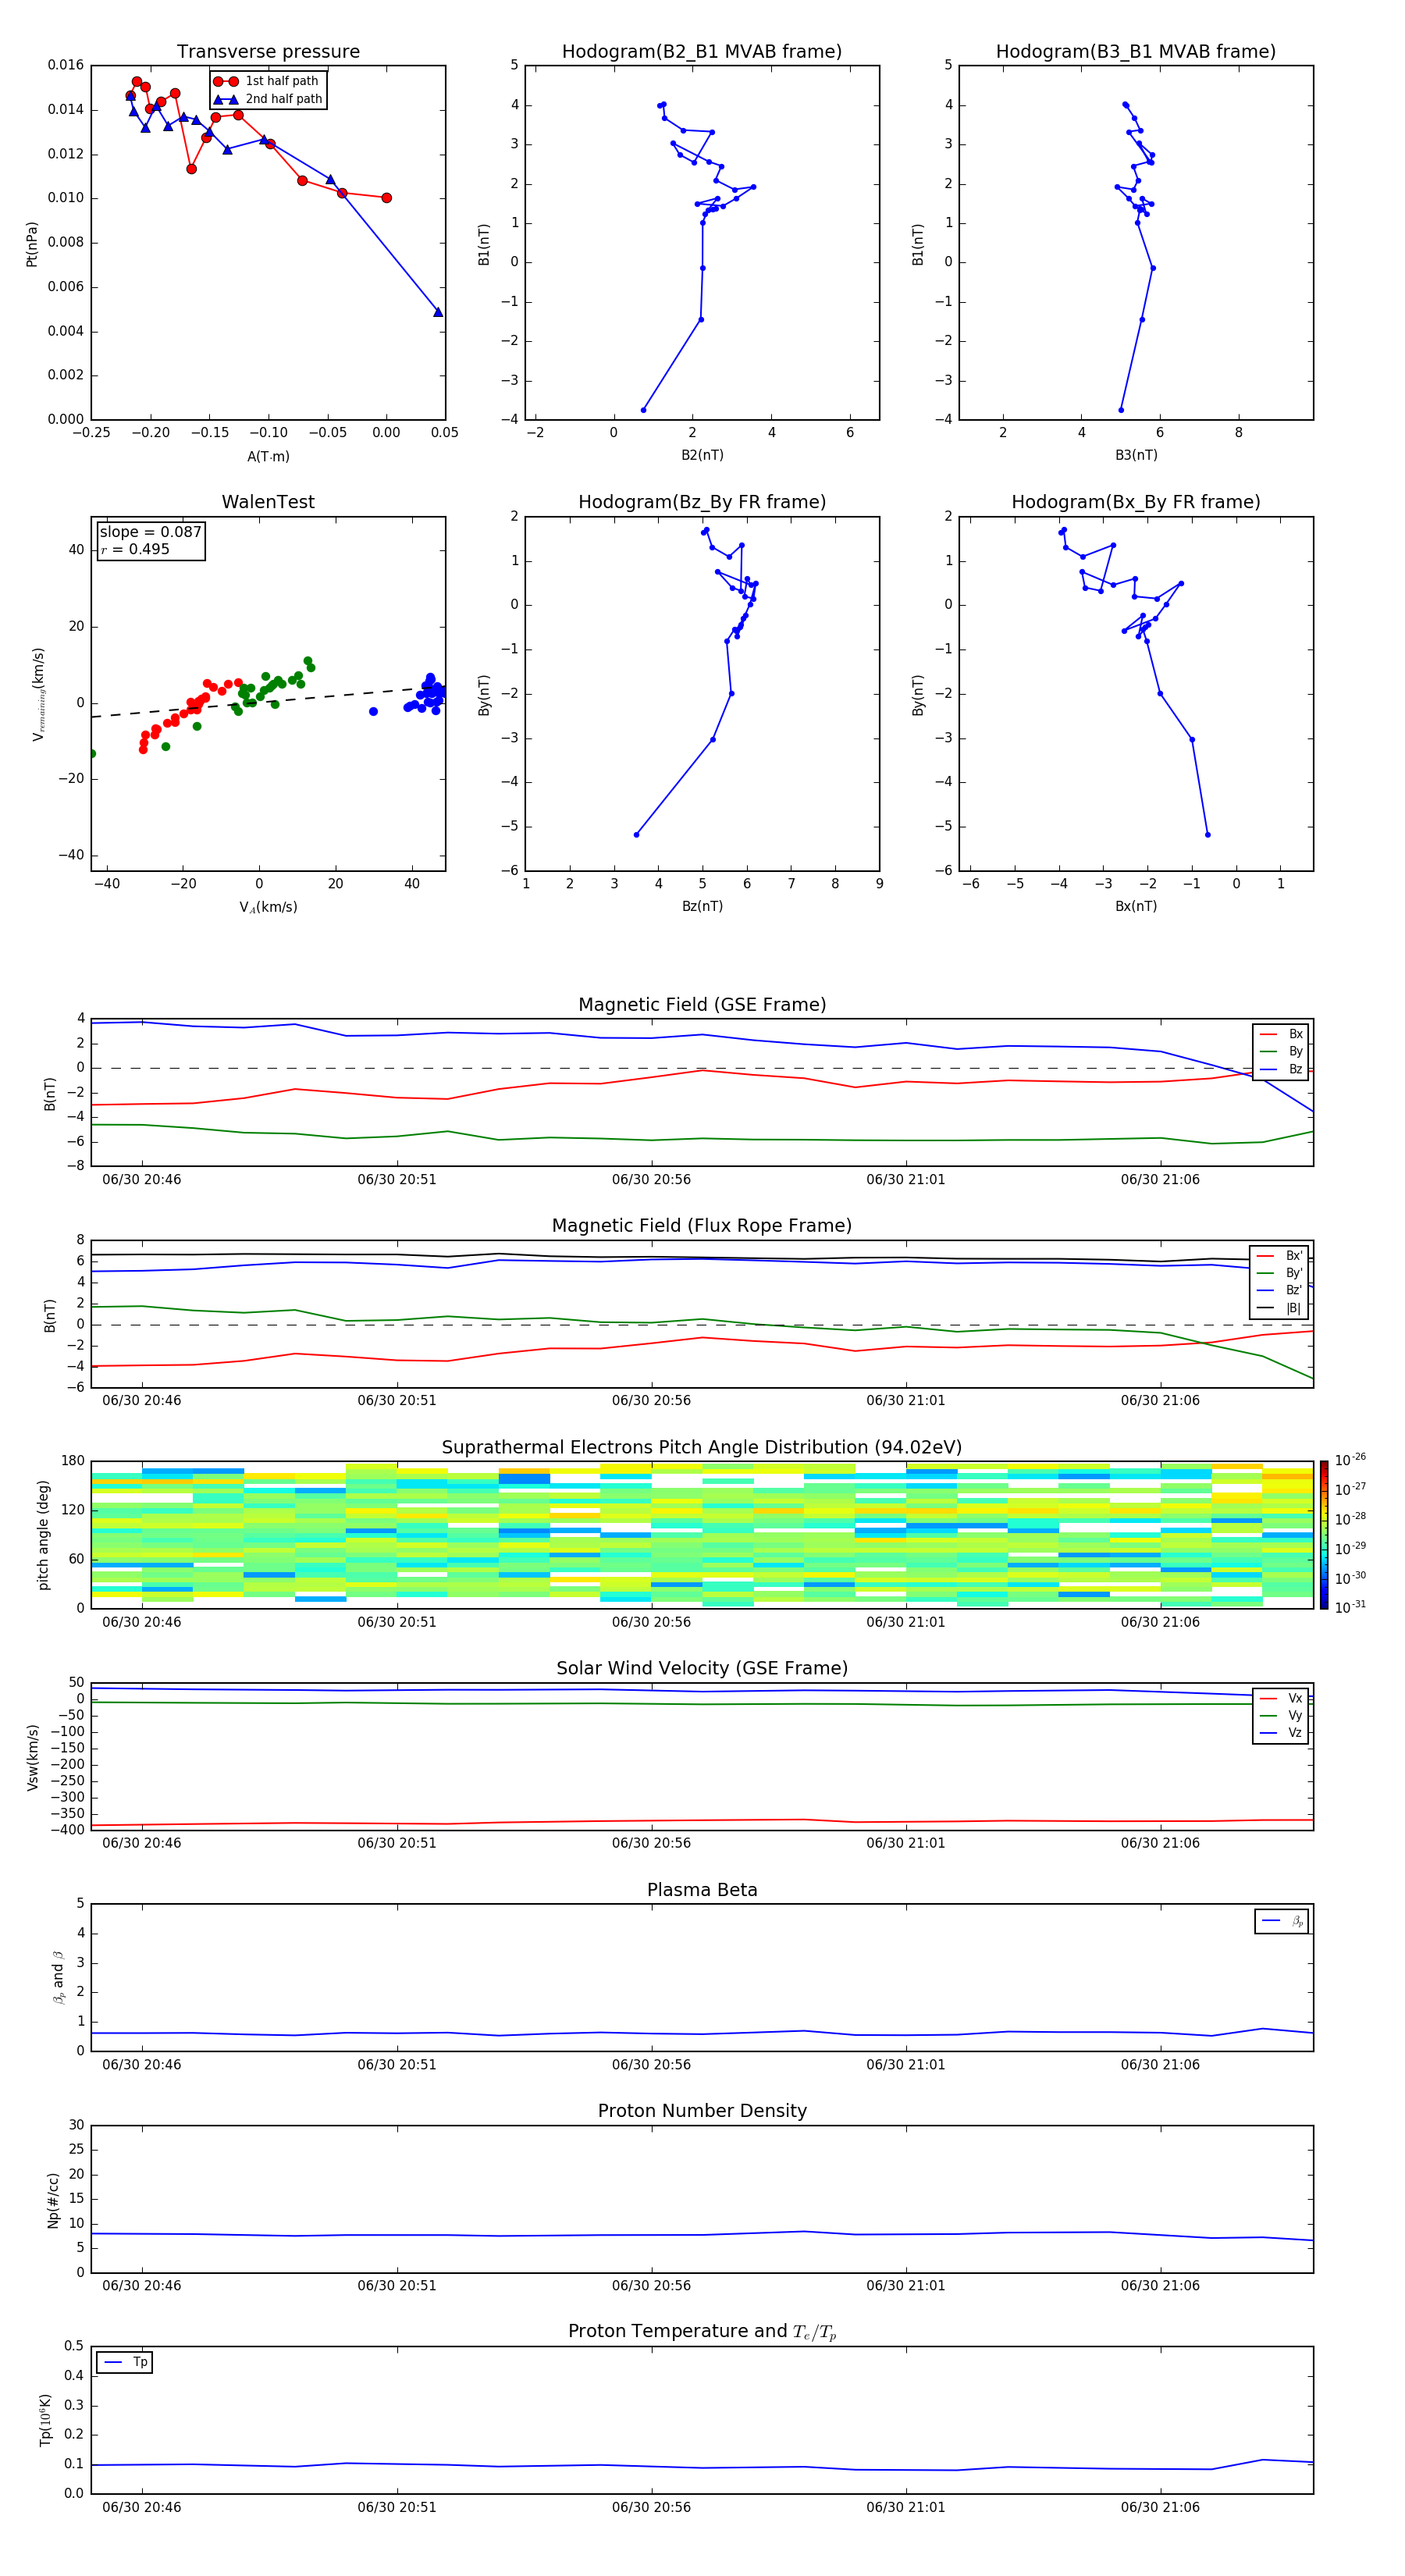Click the "slope = 0.087" annotation

150,532
